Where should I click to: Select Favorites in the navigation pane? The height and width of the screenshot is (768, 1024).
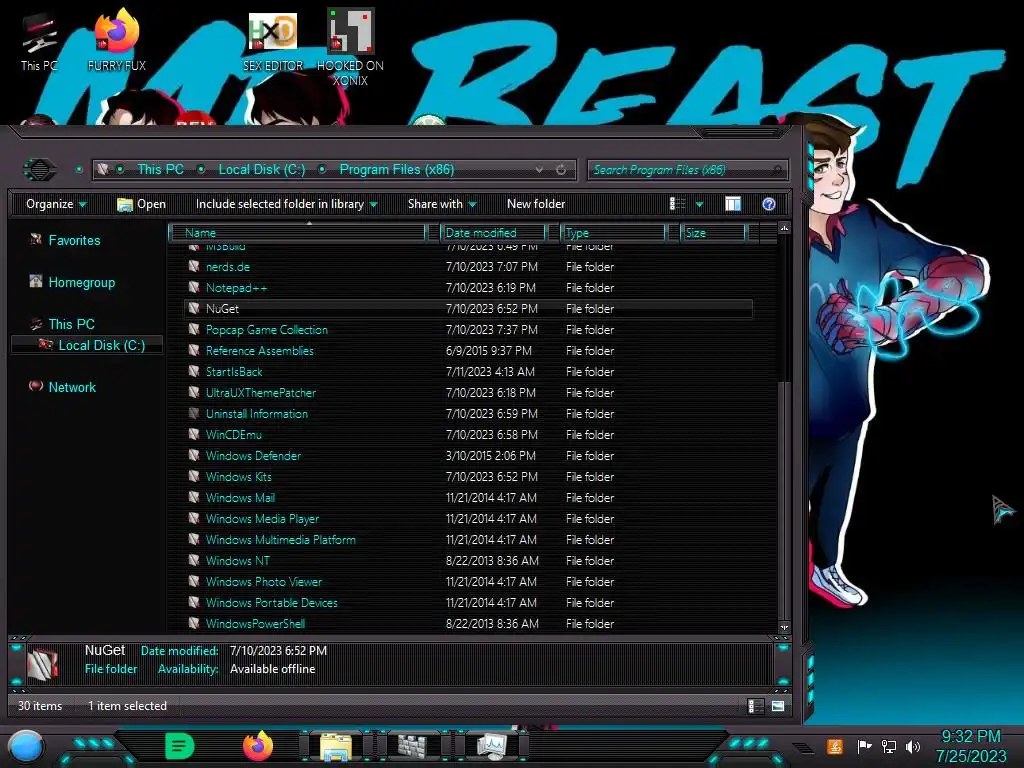[x=74, y=240]
